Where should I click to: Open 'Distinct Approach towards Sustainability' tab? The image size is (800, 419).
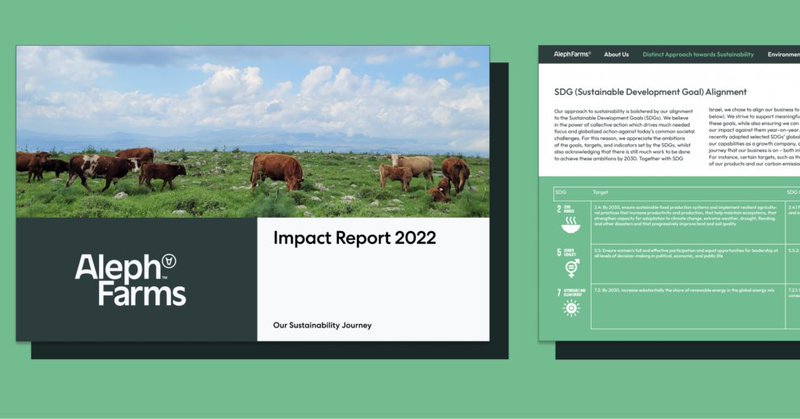698,55
